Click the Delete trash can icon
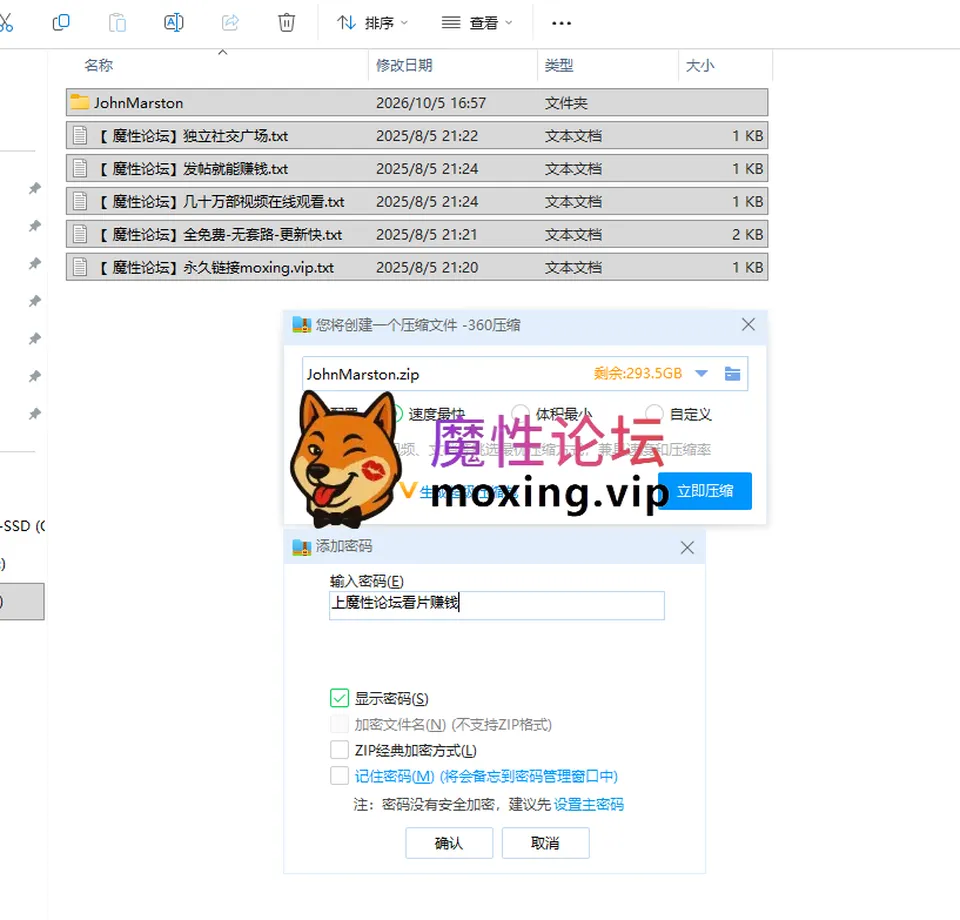This screenshot has height=920, width=960. pos(287,23)
